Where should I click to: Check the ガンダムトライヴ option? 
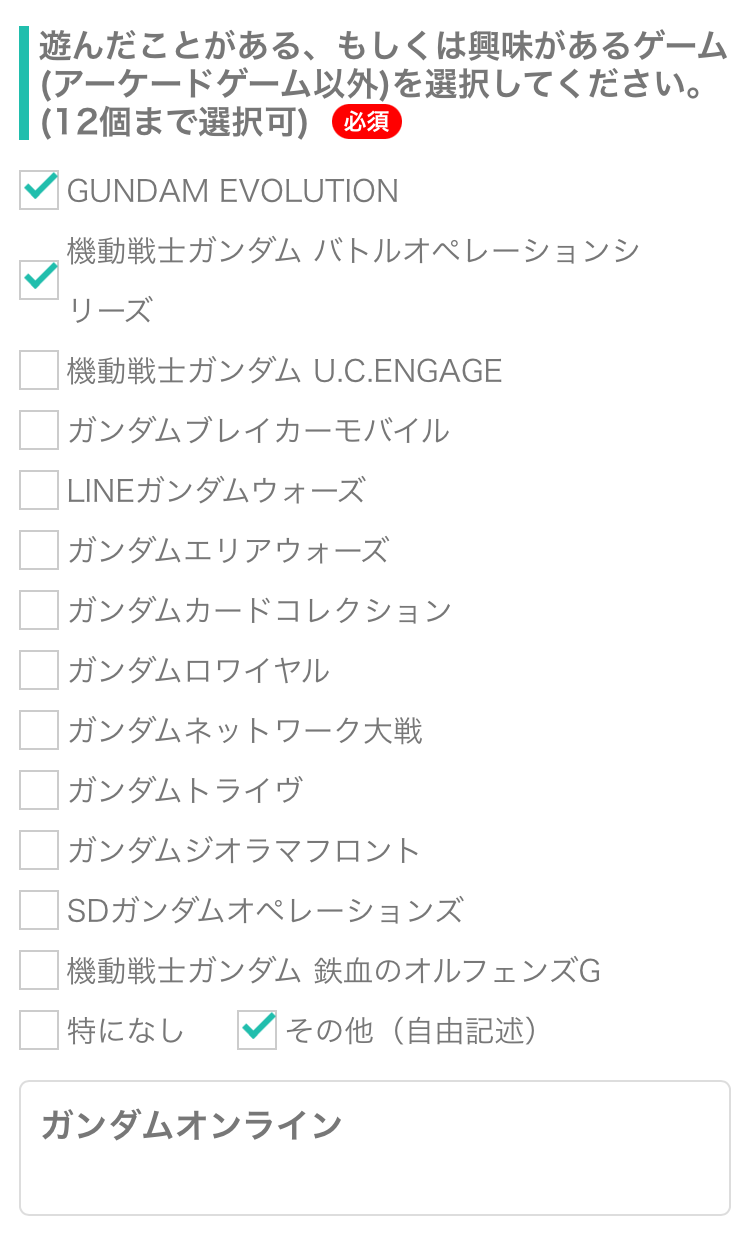pos(39,790)
